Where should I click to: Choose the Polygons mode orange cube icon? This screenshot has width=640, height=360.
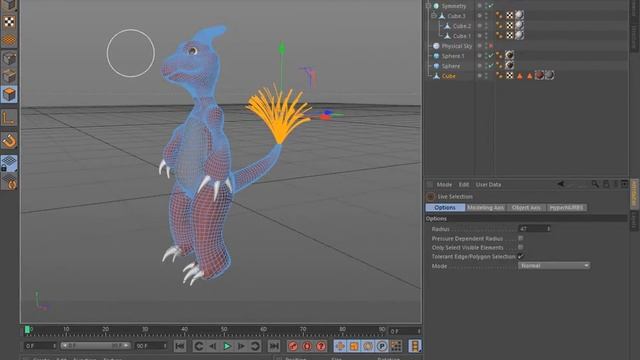9,94
